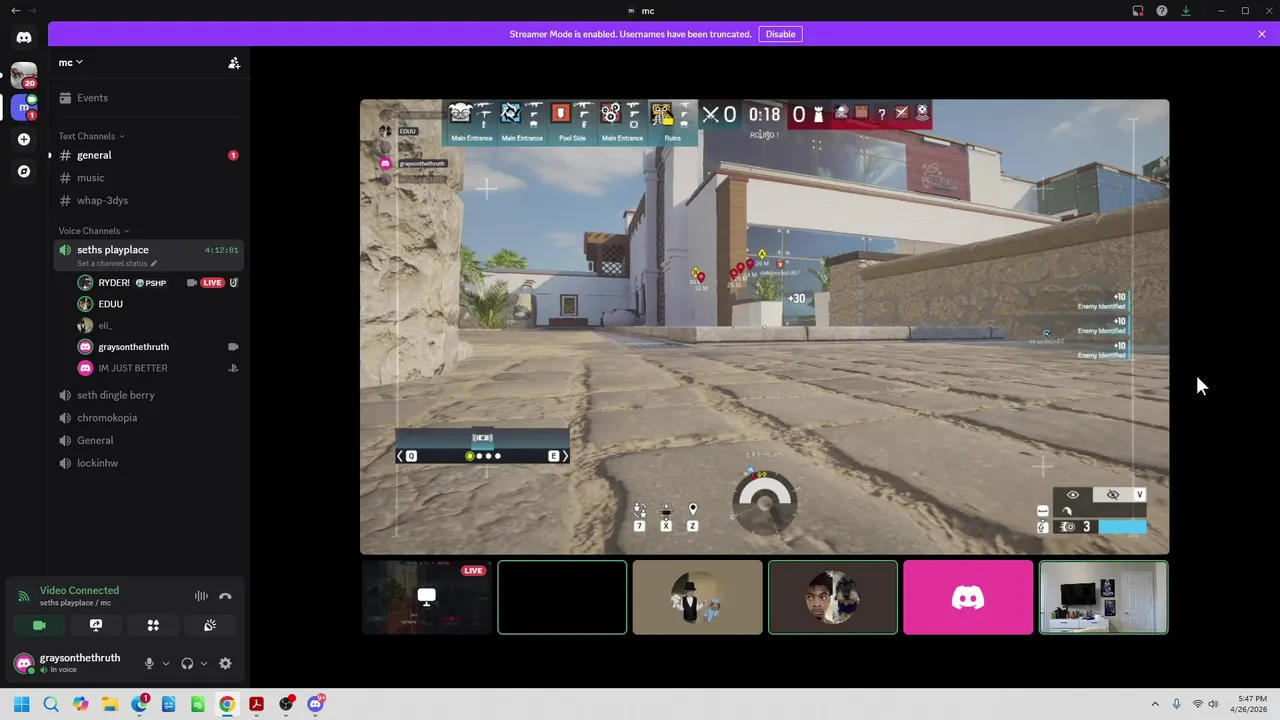
Task: Turn off camera with green video button
Action: click(39, 625)
